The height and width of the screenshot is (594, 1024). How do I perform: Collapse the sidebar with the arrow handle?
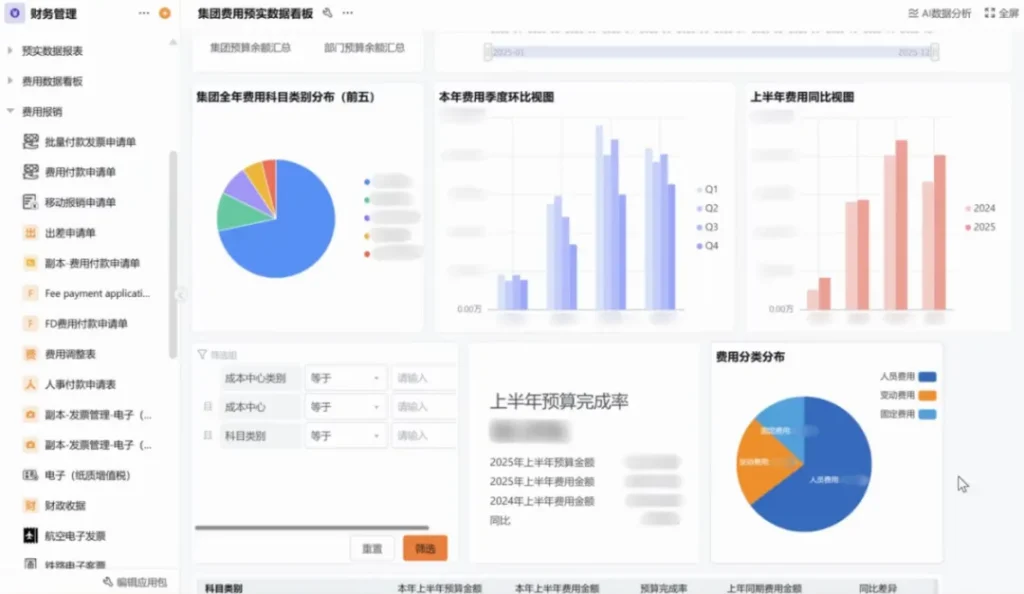180,294
